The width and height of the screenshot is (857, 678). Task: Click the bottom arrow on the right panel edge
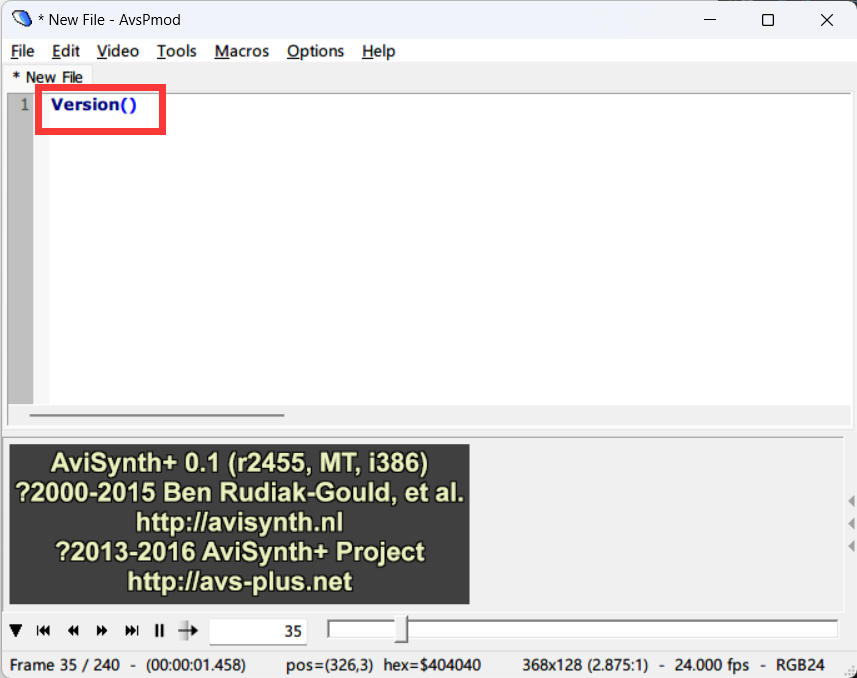[851, 546]
